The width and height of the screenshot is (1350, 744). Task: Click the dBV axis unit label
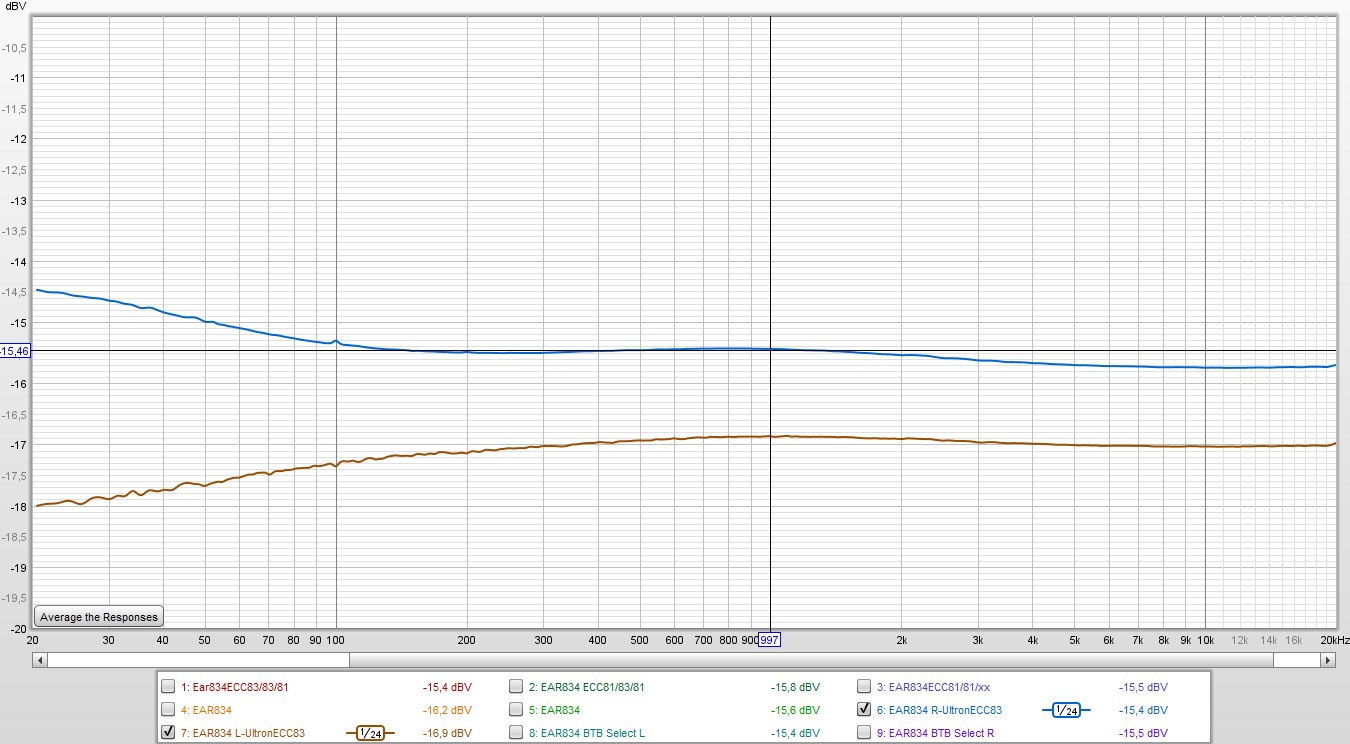[14, 6]
